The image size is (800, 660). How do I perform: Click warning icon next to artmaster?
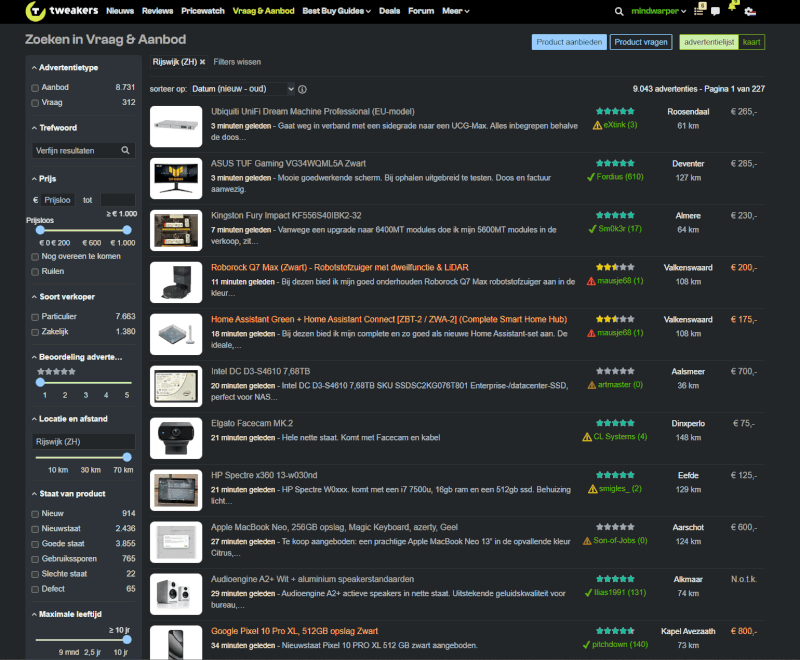[592, 385]
